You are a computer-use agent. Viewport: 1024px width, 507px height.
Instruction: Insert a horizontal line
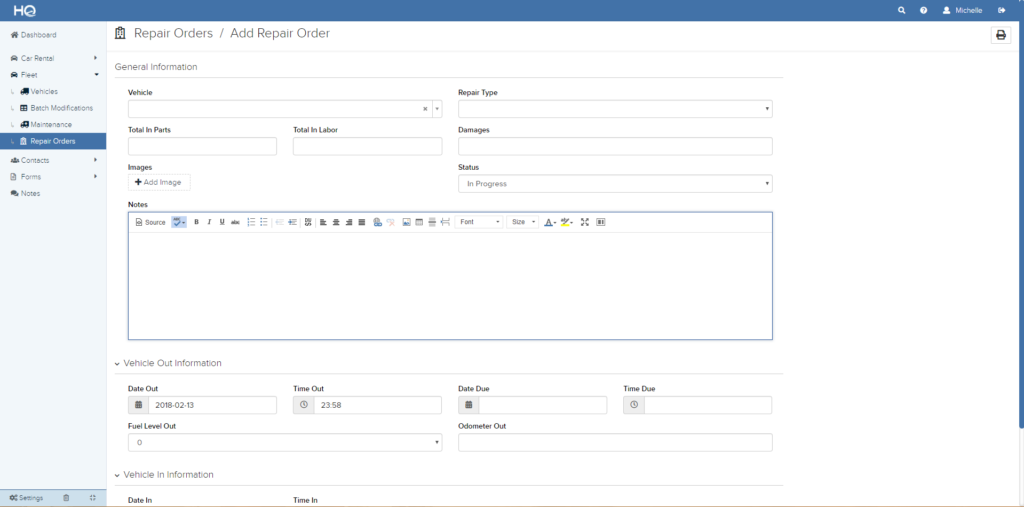pos(432,222)
